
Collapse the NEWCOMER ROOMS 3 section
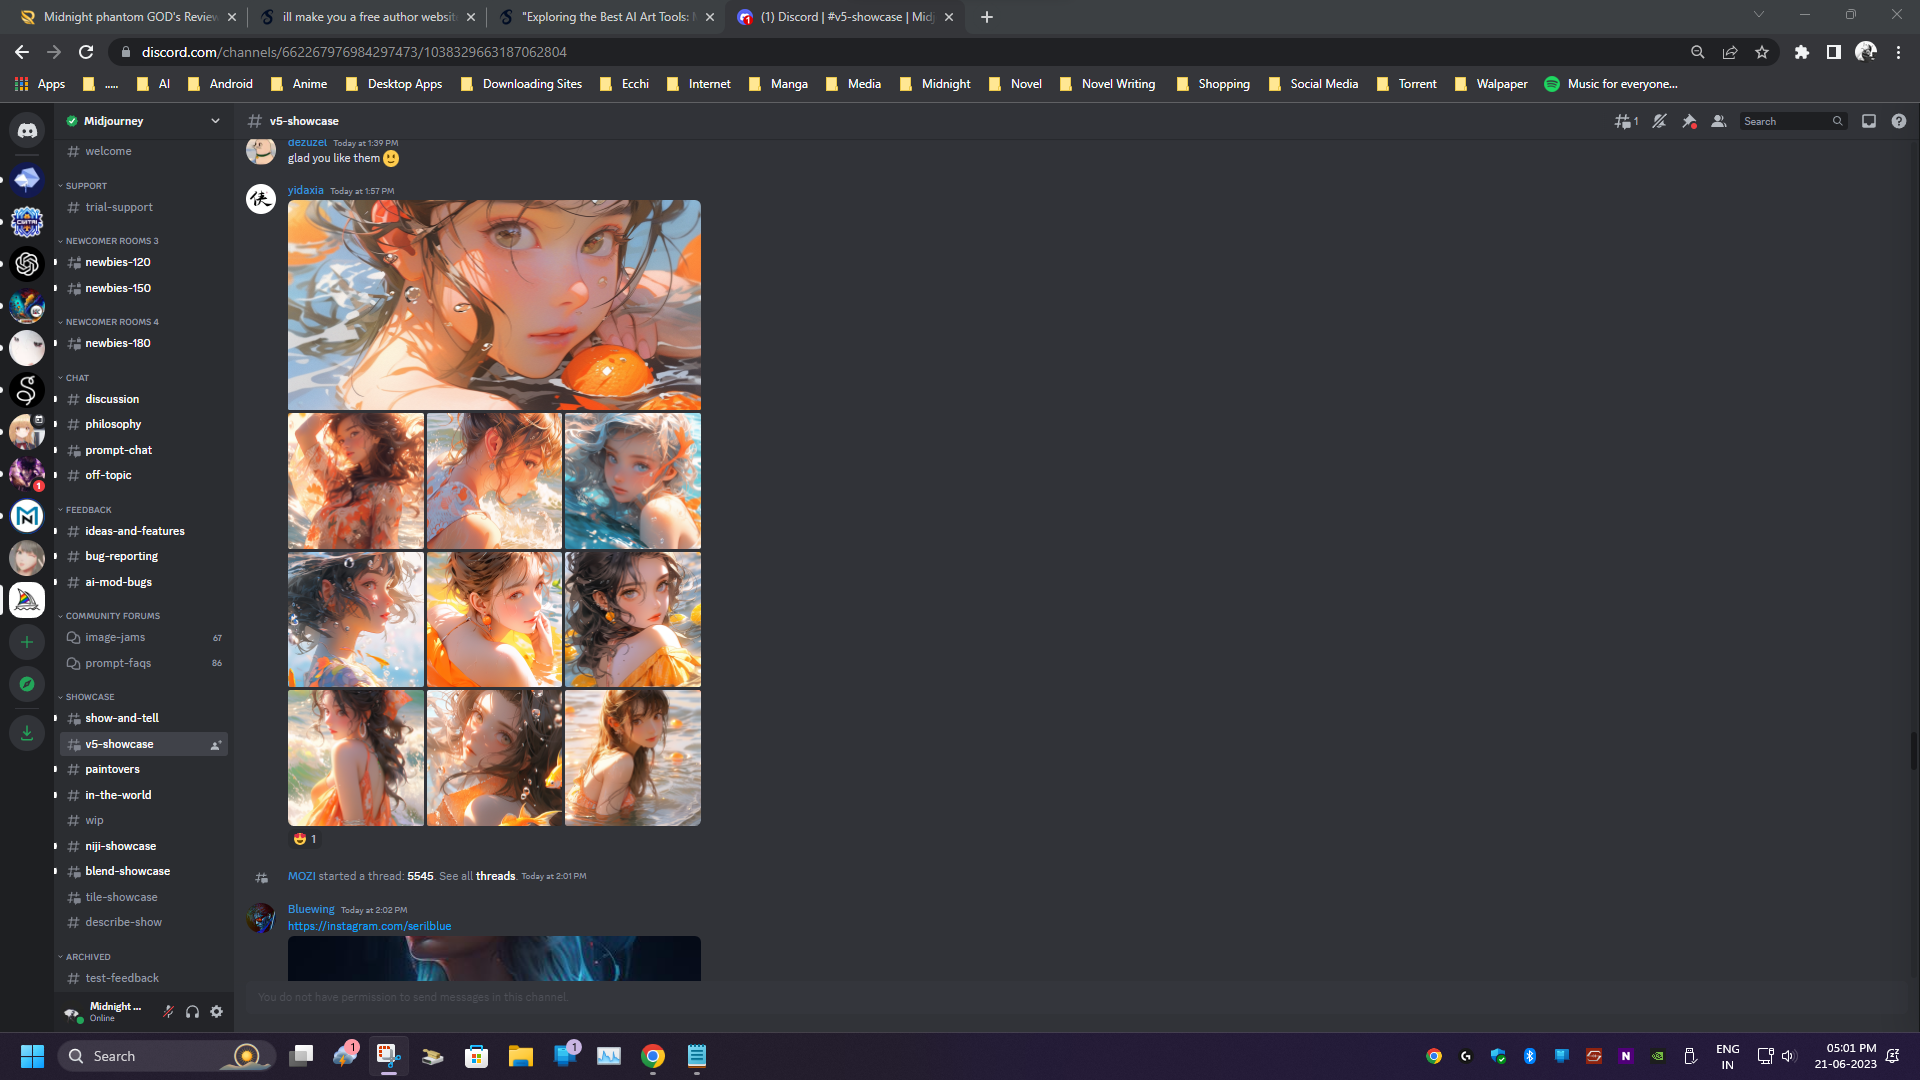tap(110, 240)
